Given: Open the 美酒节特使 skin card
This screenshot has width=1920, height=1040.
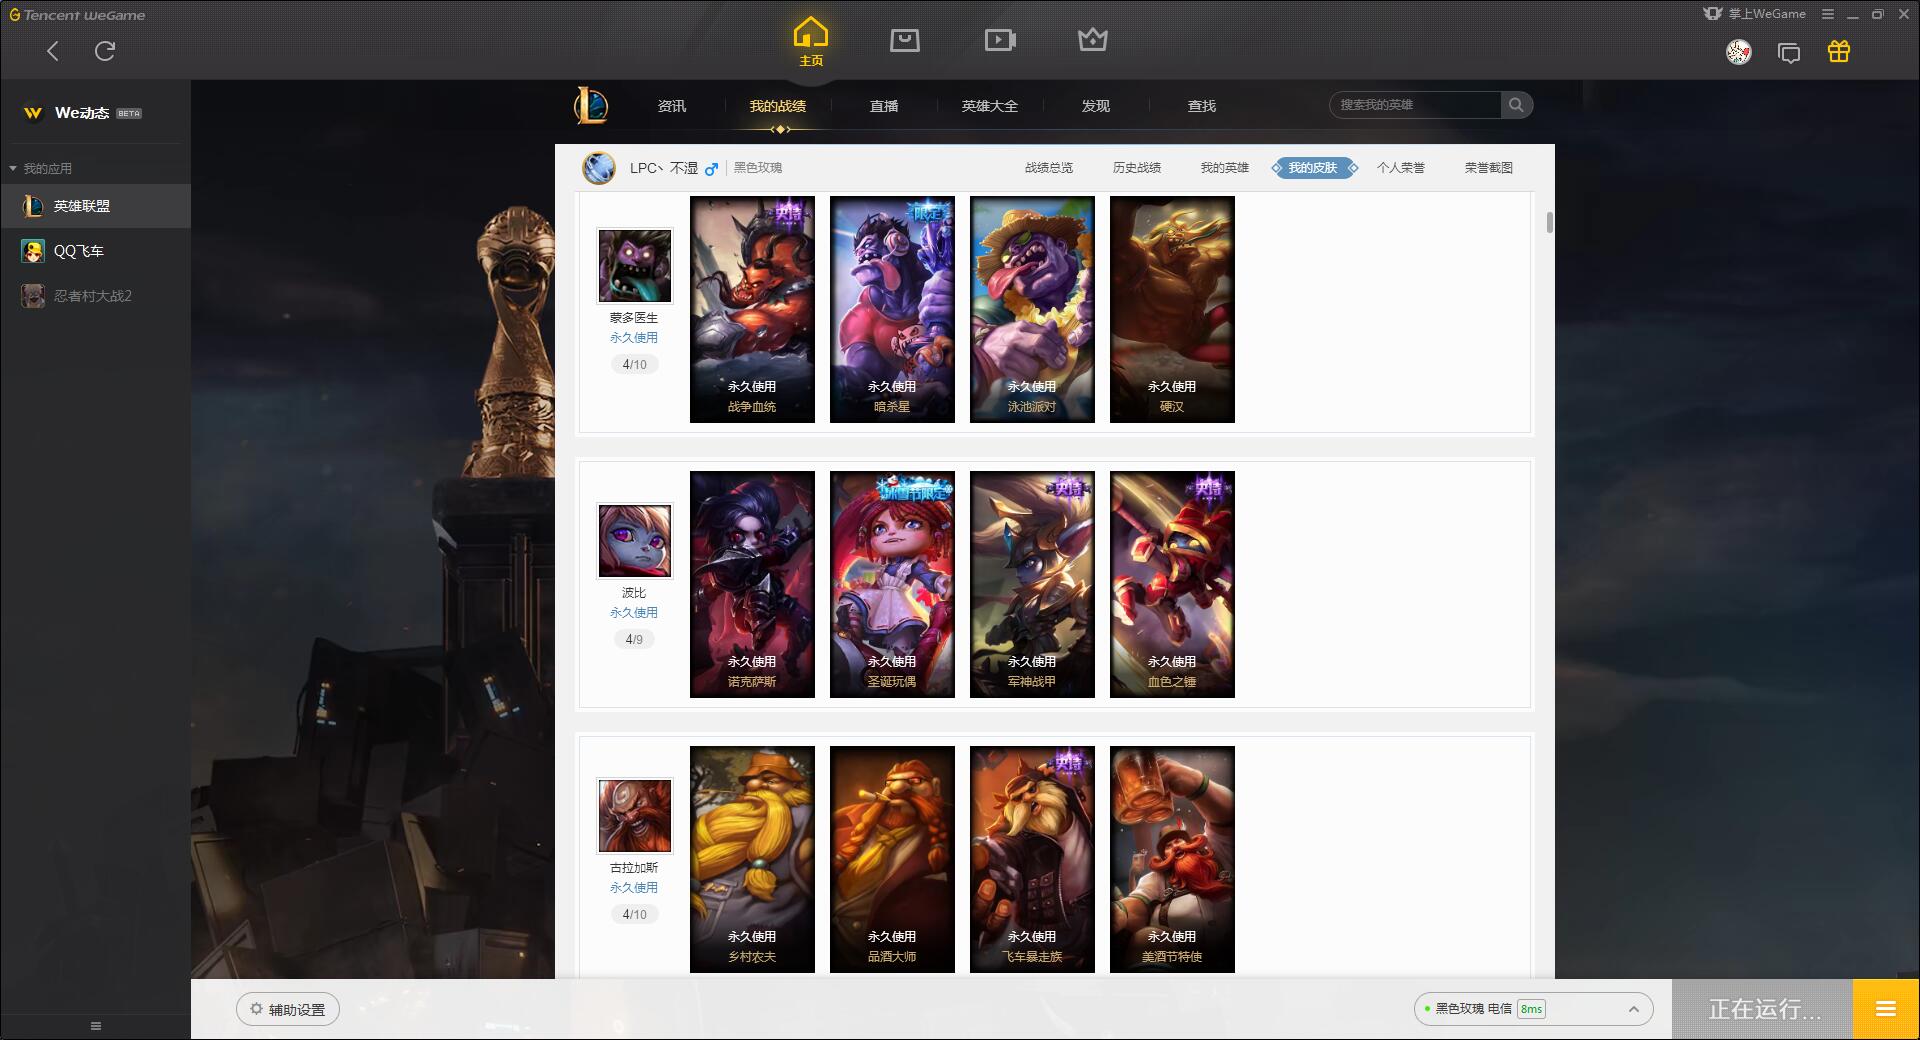Looking at the screenshot, I should click(x=1172, y=859).
